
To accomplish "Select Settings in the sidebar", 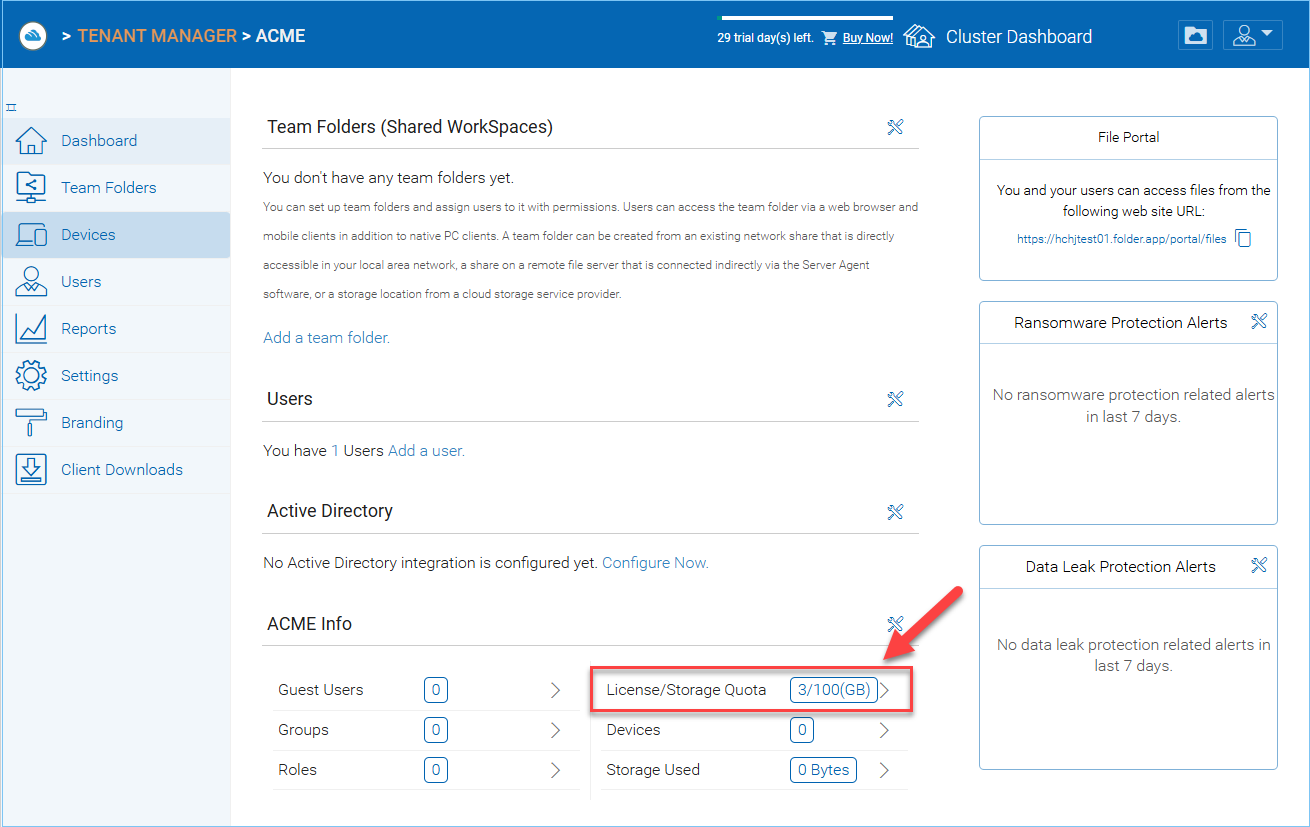I will coord(116,376).
